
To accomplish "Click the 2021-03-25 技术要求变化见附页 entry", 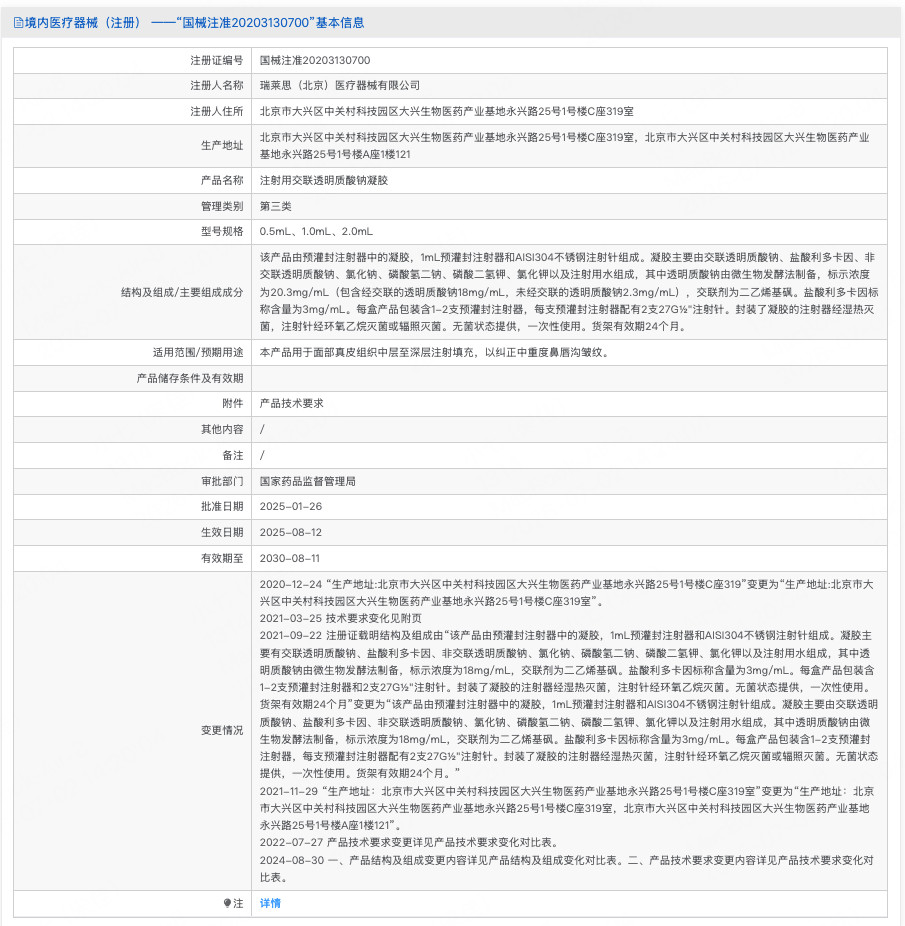I will pyautogui.click(x=341, y=618).
